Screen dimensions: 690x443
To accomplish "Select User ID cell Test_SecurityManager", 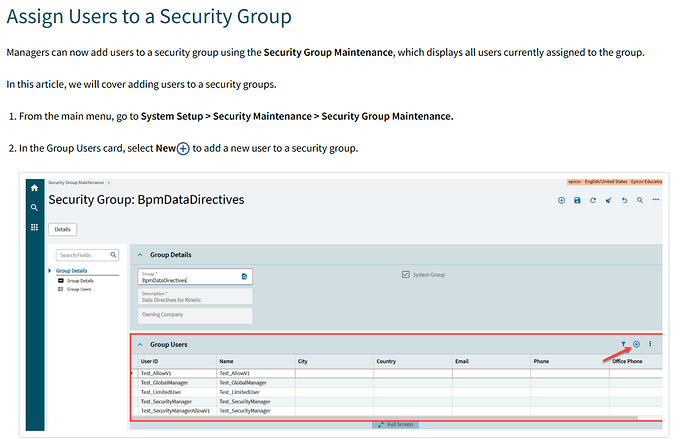I will tap(175, 402).
